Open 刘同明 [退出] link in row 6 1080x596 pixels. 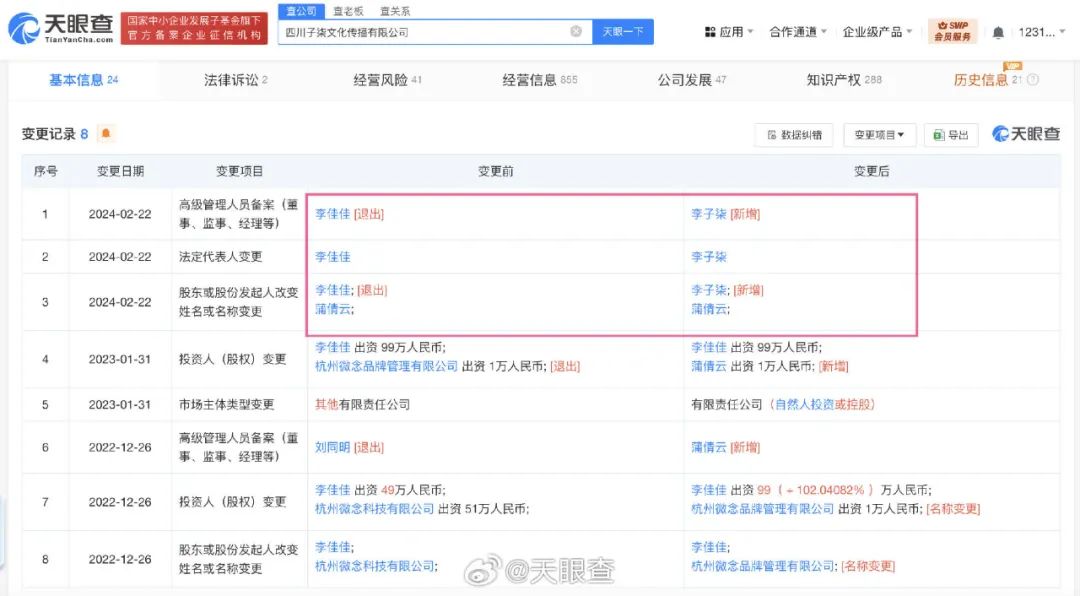click(x=349, y=448)
